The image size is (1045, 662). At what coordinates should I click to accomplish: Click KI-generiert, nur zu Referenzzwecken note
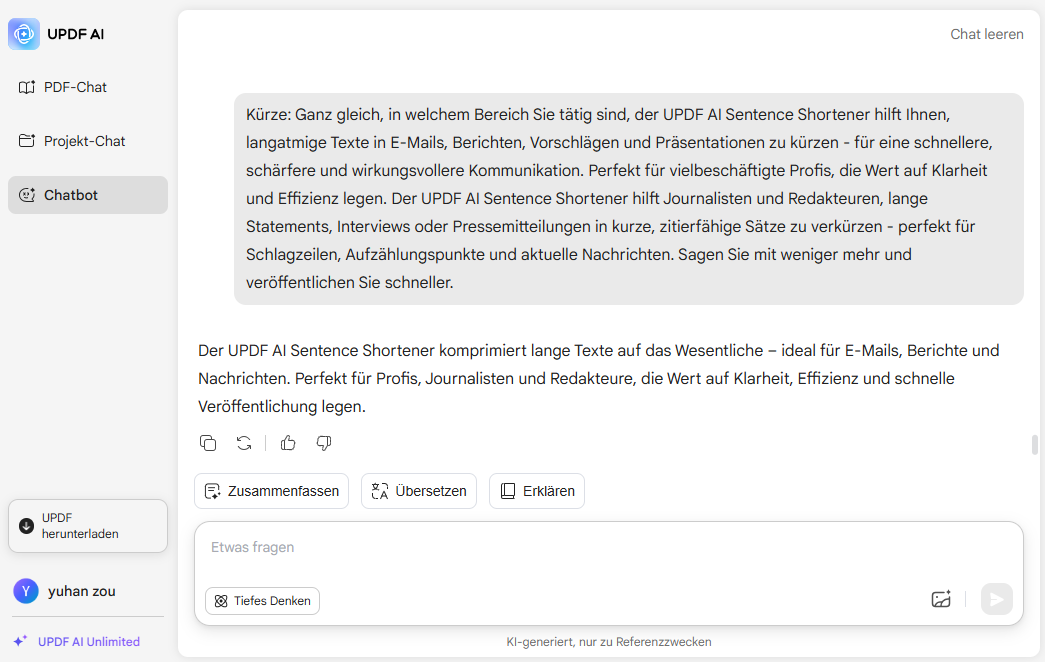point(608,642)
